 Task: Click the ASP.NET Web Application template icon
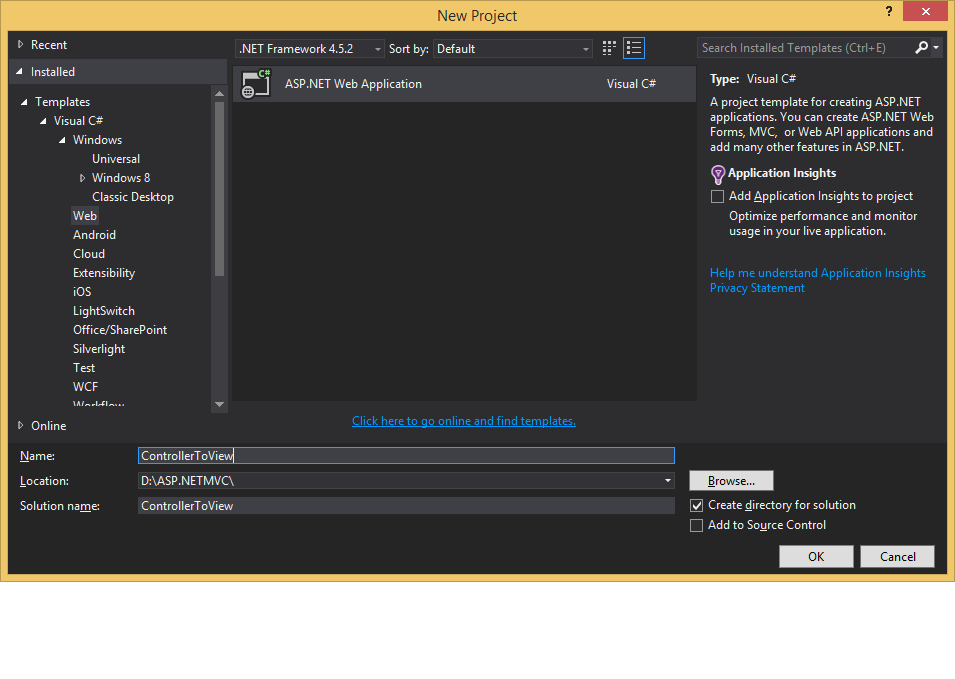click(256, 83)
